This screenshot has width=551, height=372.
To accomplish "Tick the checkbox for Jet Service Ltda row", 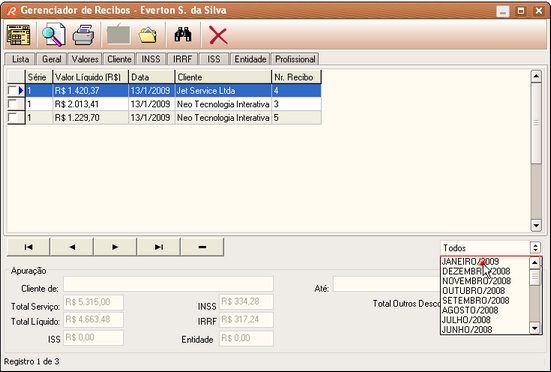I will click(x=12, y=91).
